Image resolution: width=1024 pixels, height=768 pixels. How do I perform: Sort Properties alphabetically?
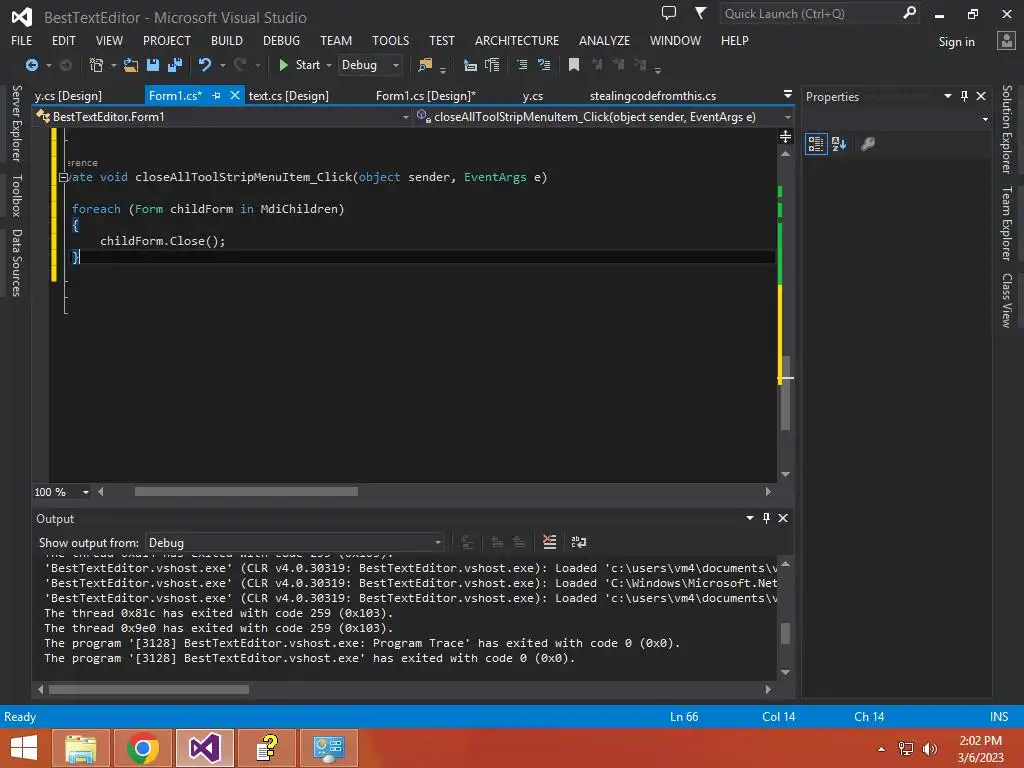pyautogui.click(x=839, y=144)
